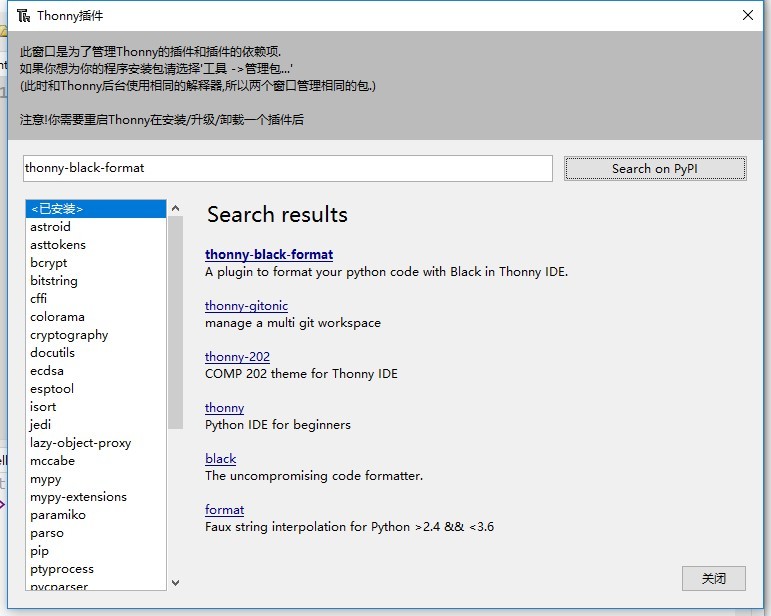Open the thonny-black-format result link

click(269, 255)
